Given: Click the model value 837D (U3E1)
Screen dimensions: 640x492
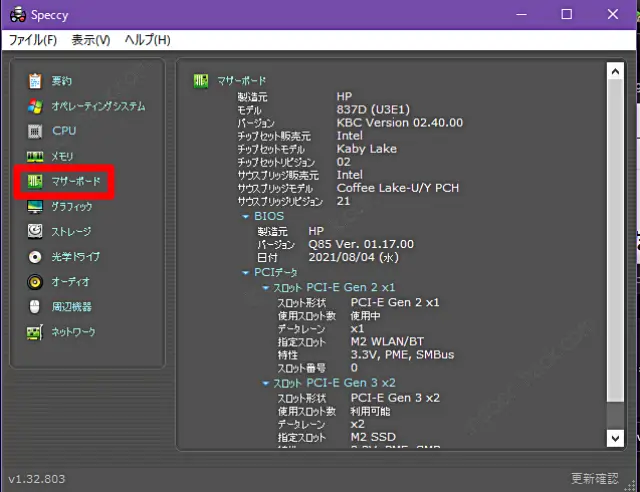Looking at the screenshot, I should point(373,109).
